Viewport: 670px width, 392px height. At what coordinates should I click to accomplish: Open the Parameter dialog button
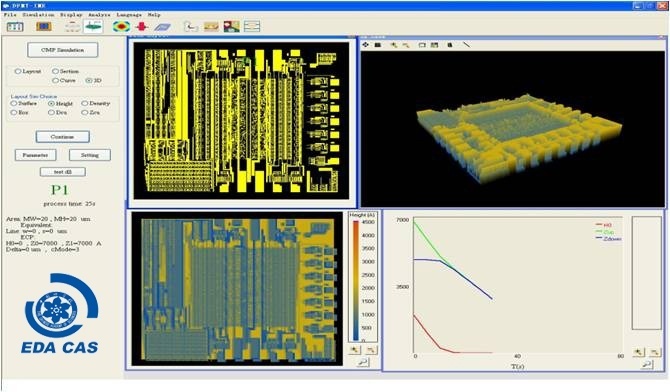click(x=35, y=155)
